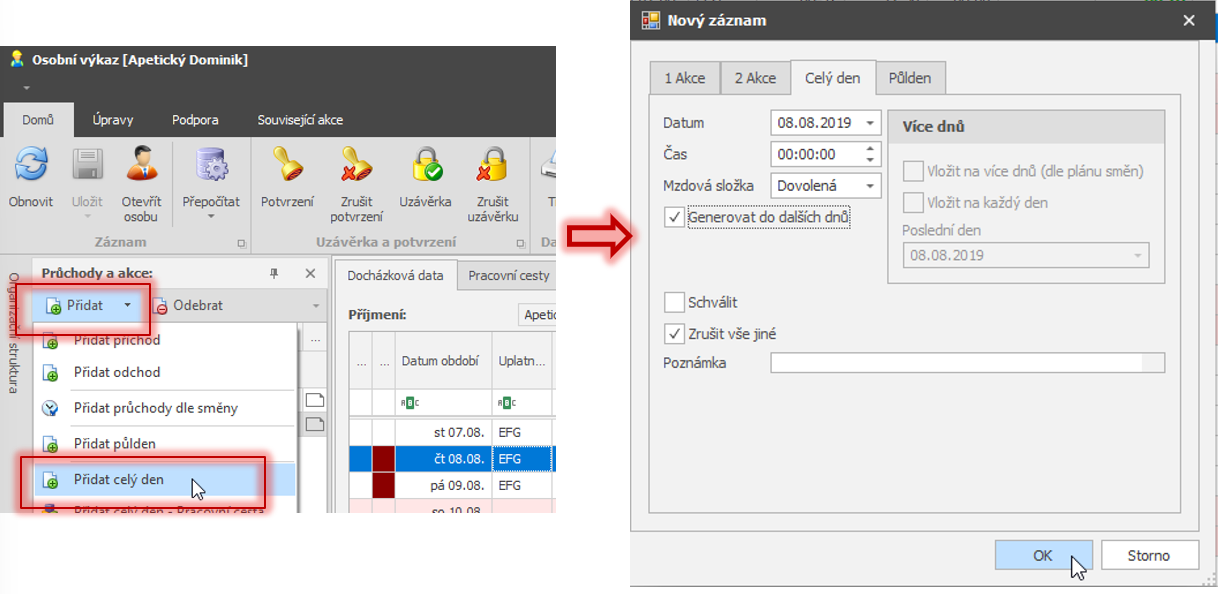This screenshot has width=1220, height=594.
Task: Open the Datum date picker dropdown
Action: 870,123
